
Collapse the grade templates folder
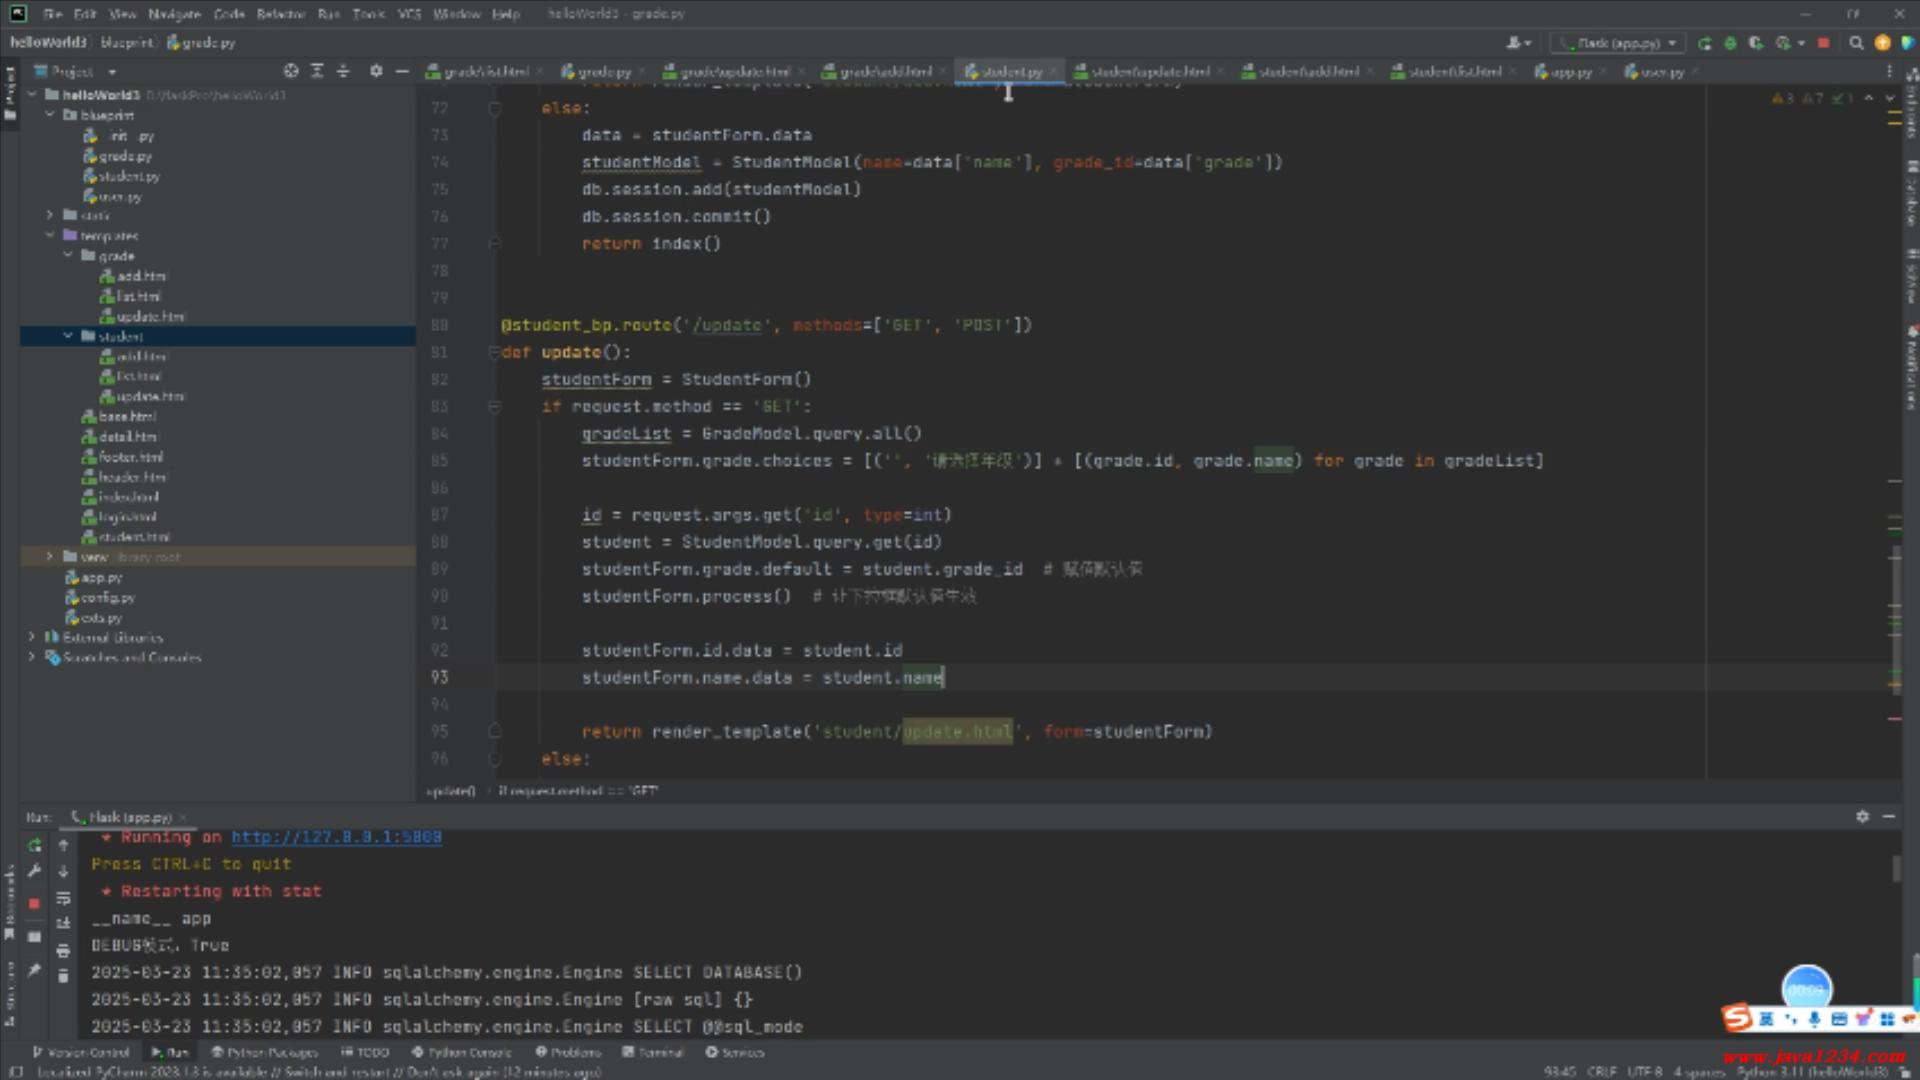68,256
